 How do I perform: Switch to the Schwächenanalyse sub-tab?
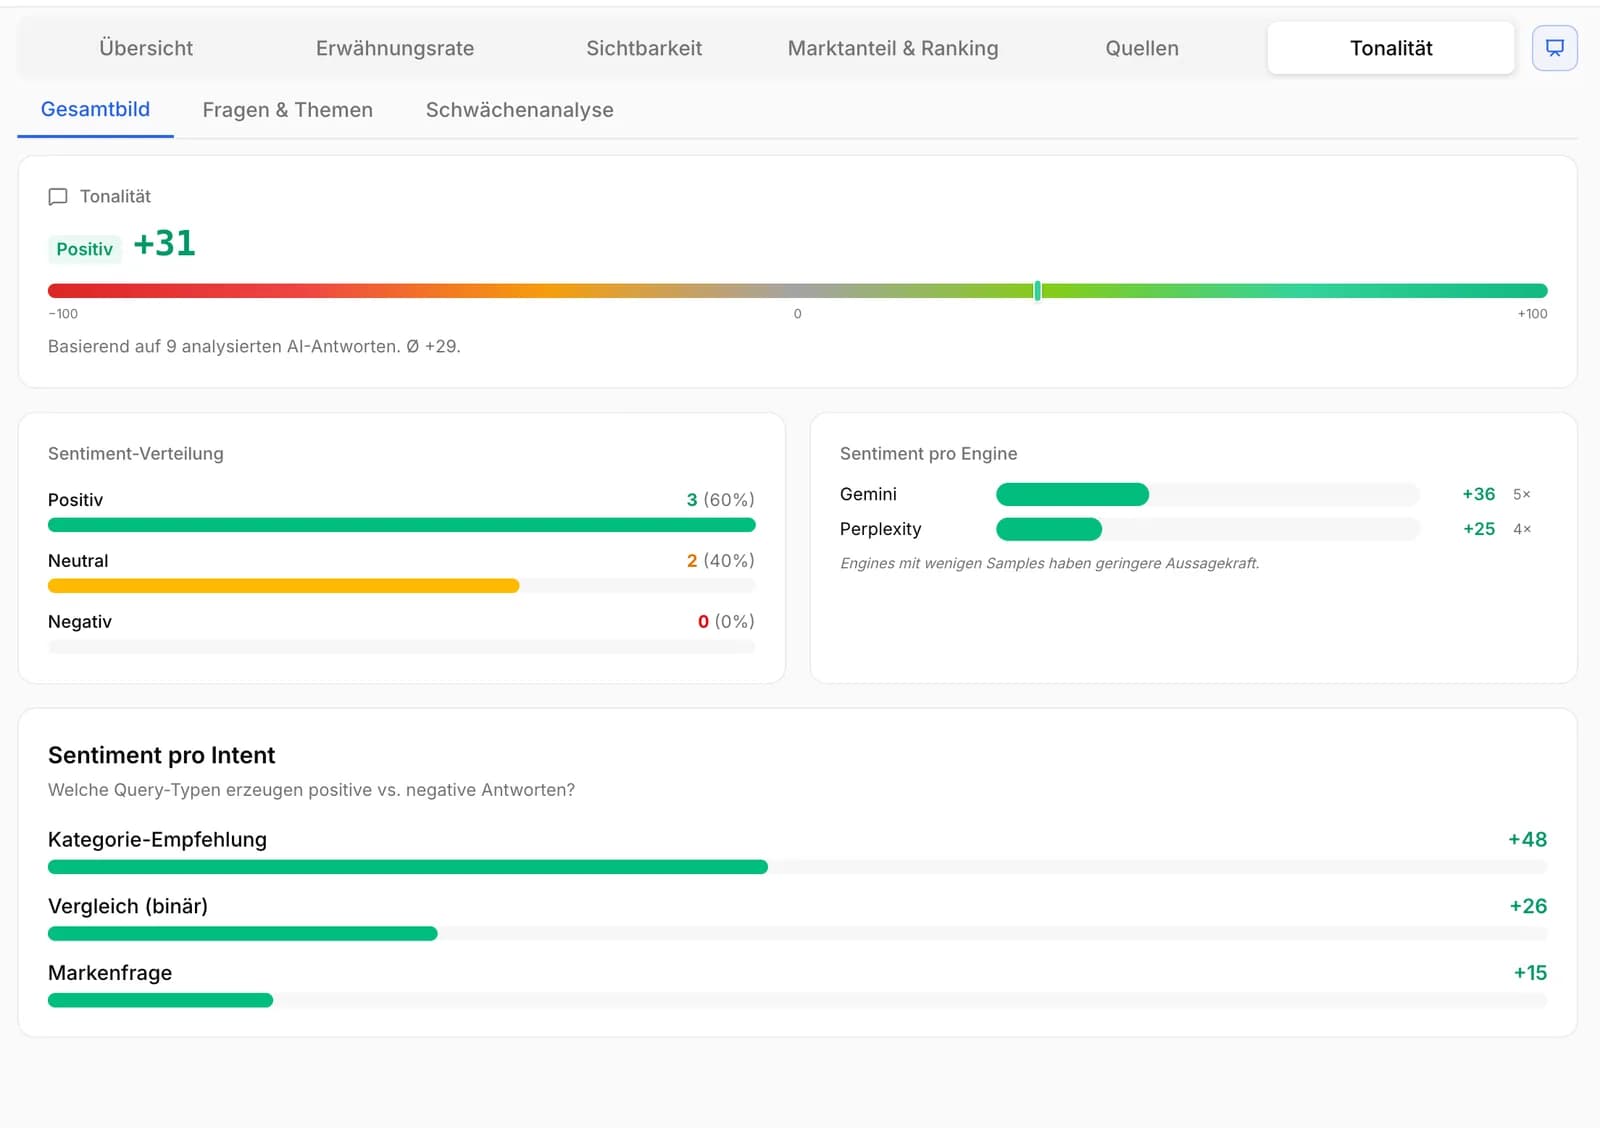520,110
